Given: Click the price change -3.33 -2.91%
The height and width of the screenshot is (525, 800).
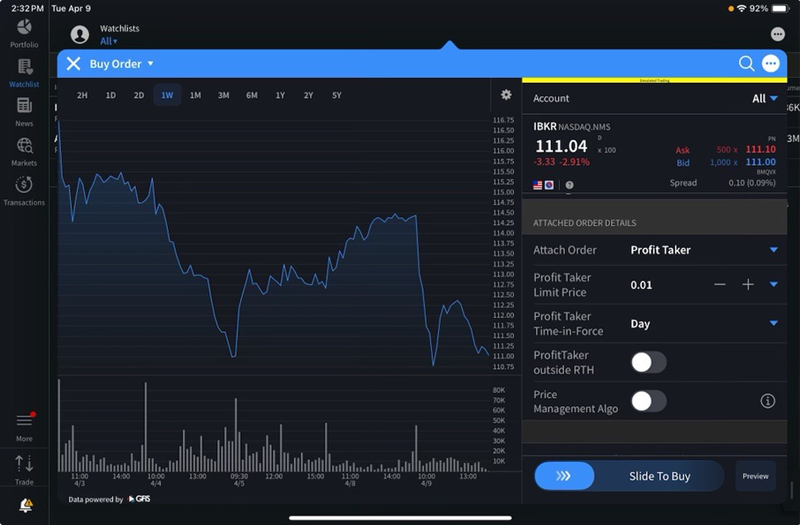Looking at the screenshot, I should click(x=562, y=162).
